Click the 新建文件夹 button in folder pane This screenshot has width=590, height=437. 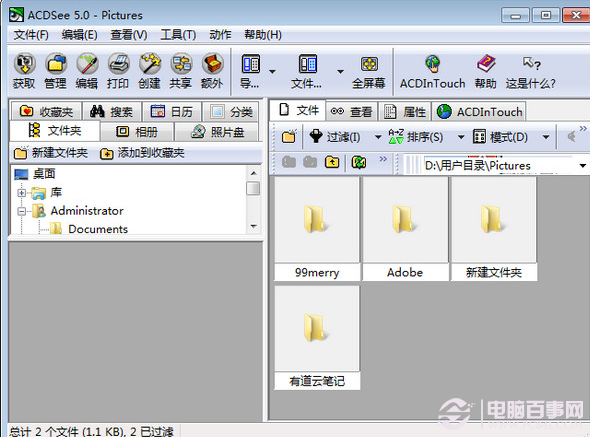tap(51, 153)
